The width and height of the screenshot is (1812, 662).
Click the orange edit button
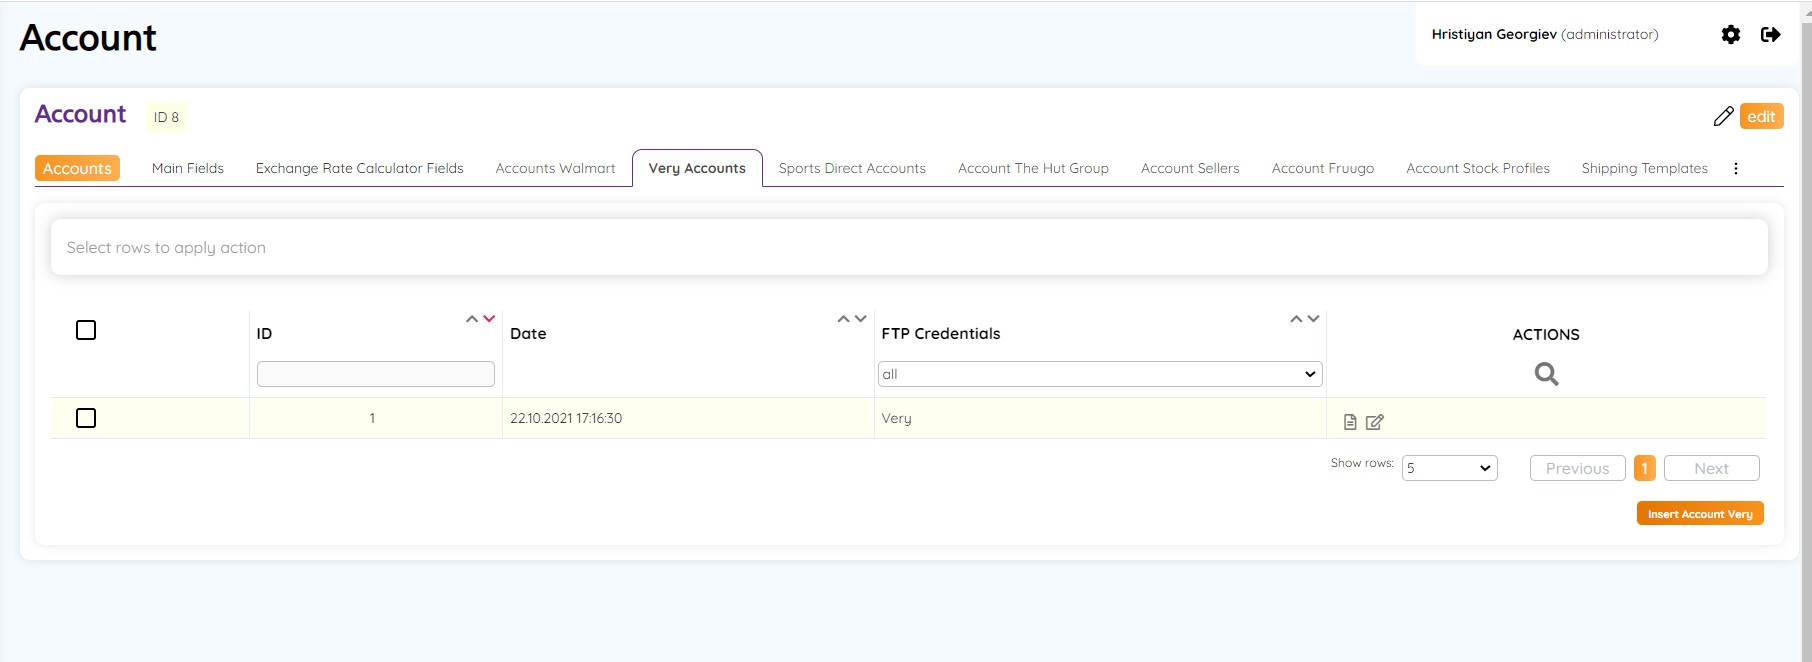tap(1761, 116)
